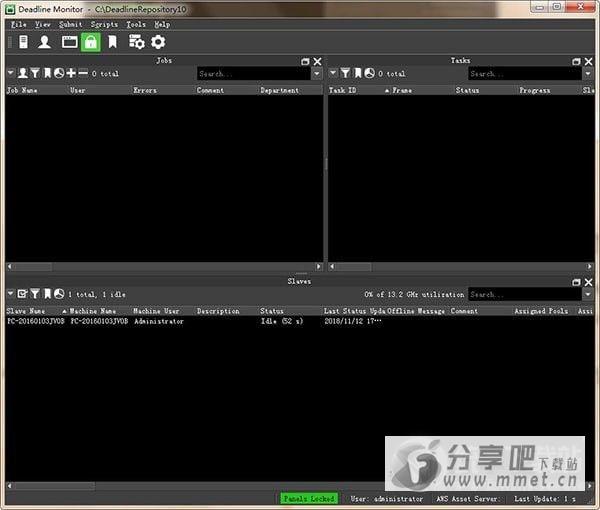Click the Panels Locked status indicator
This screenshot has height=510, width=600.
(309, 499)
